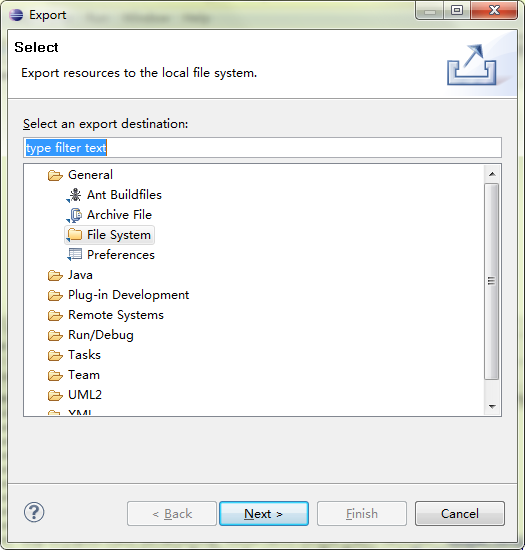Click the scrollbar up arrow
The height and width of the screenshot is (550, 525).
tap(492, 174)
